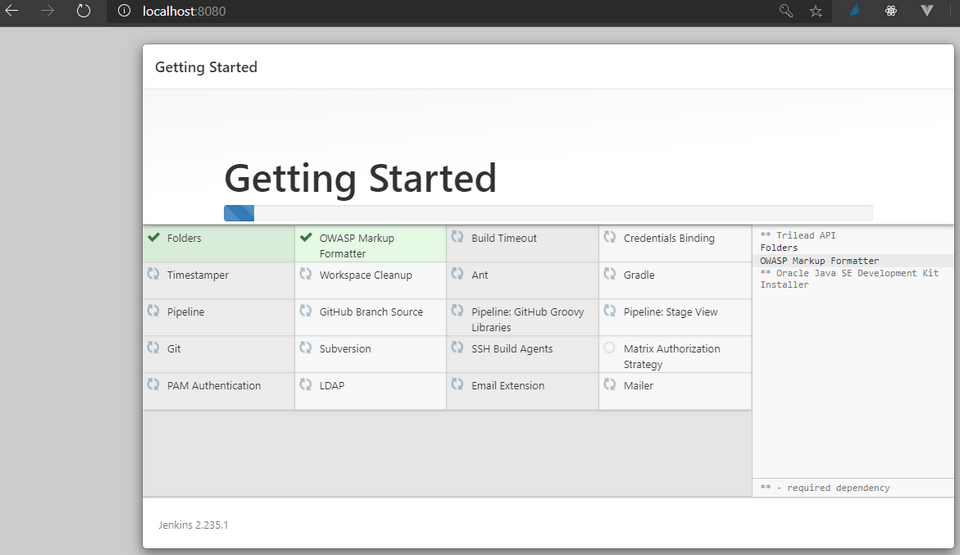960x555 pixels.
Task: Click the spinner icon beside Pipeline
Action: pyautogui.click(x=153, y=310)
